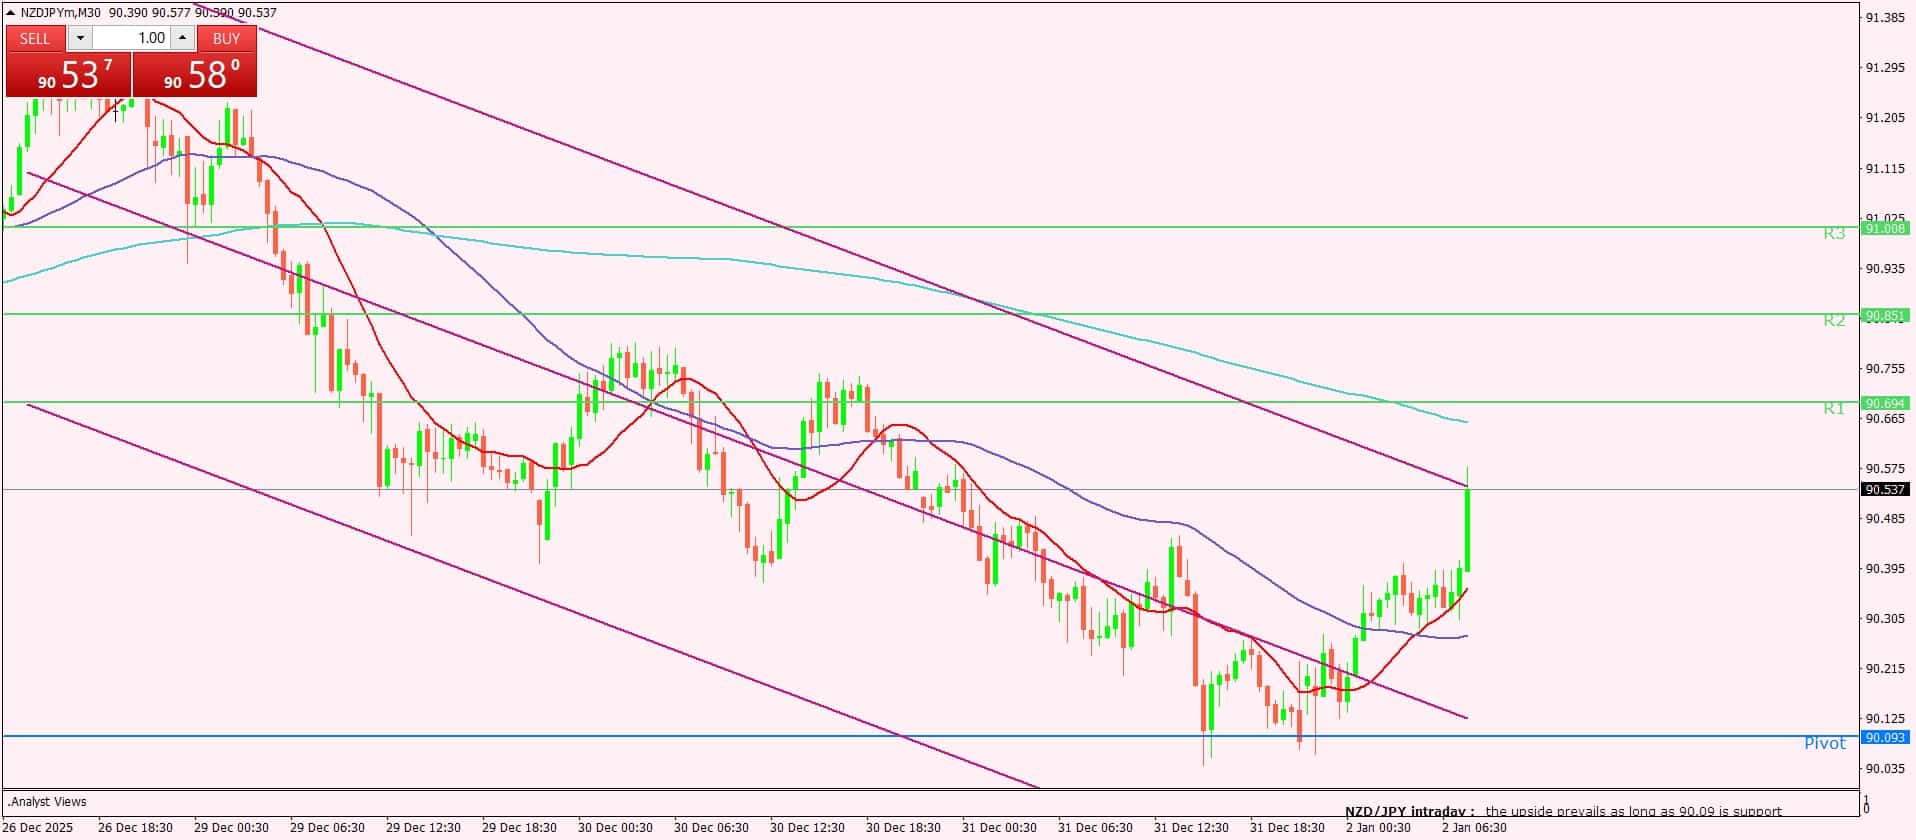Click the 90.694 green price tag

point(1885,403)
